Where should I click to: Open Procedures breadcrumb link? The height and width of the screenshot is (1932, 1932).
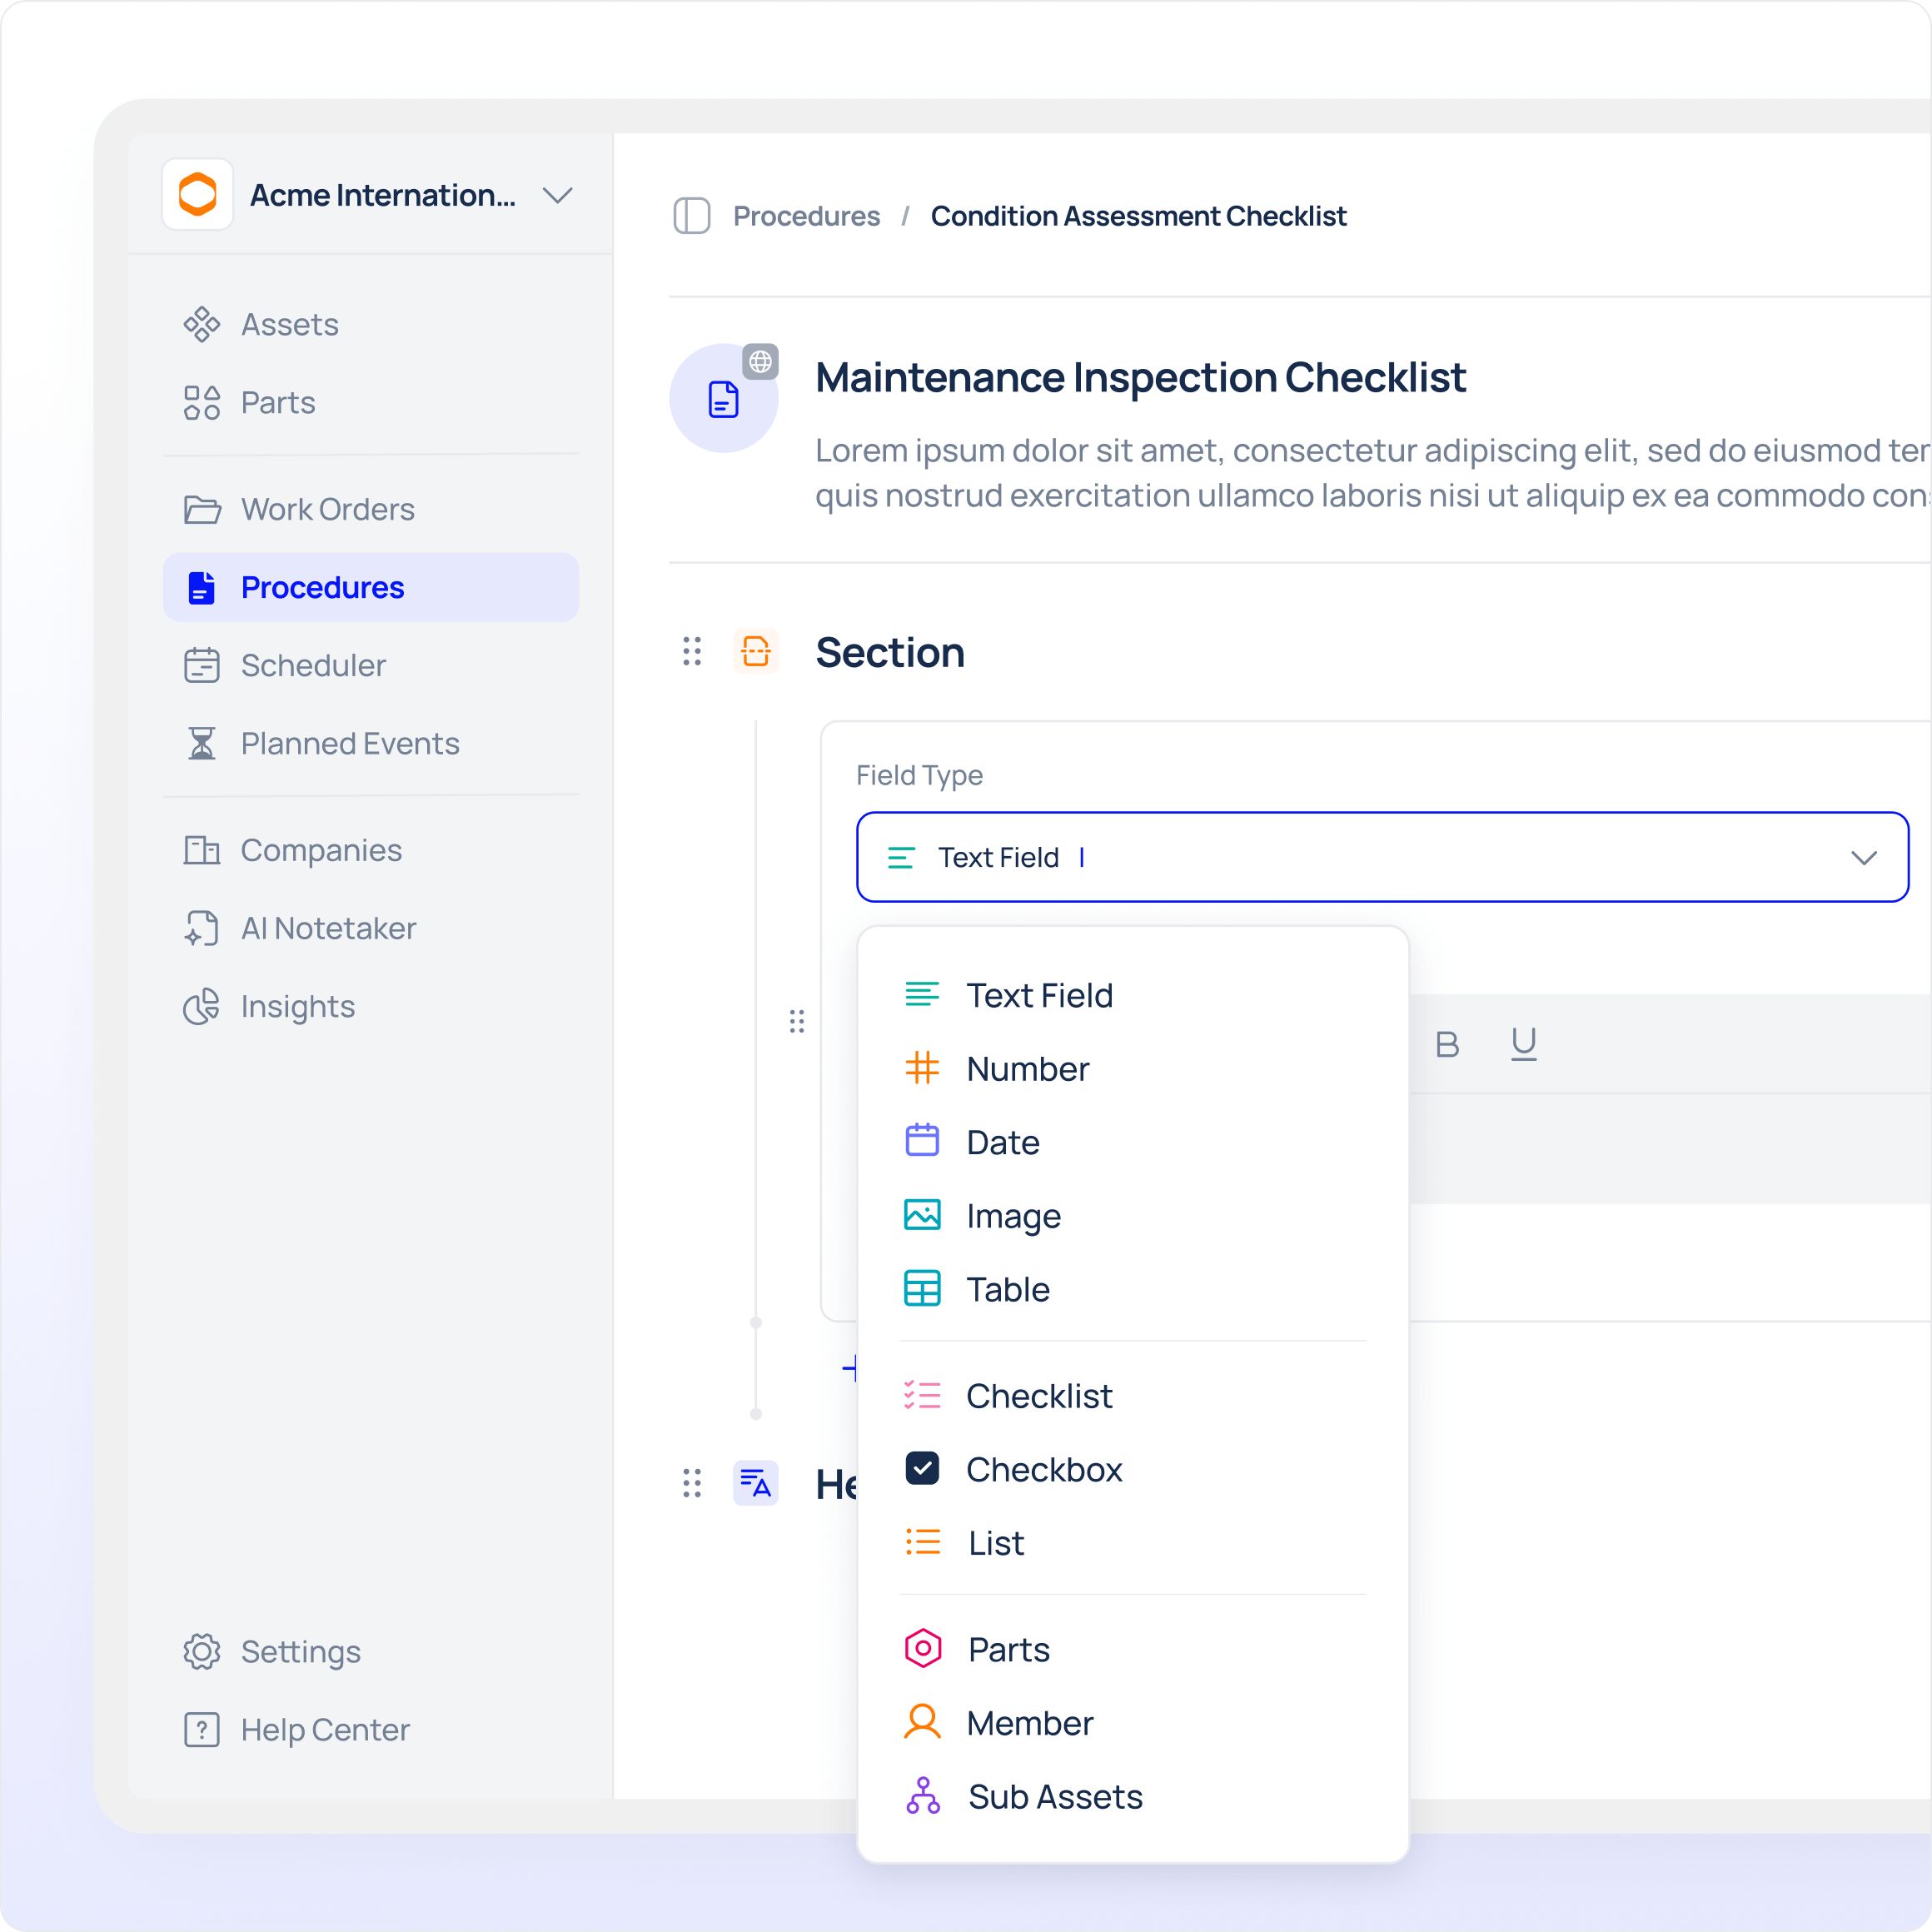(806, 216)
